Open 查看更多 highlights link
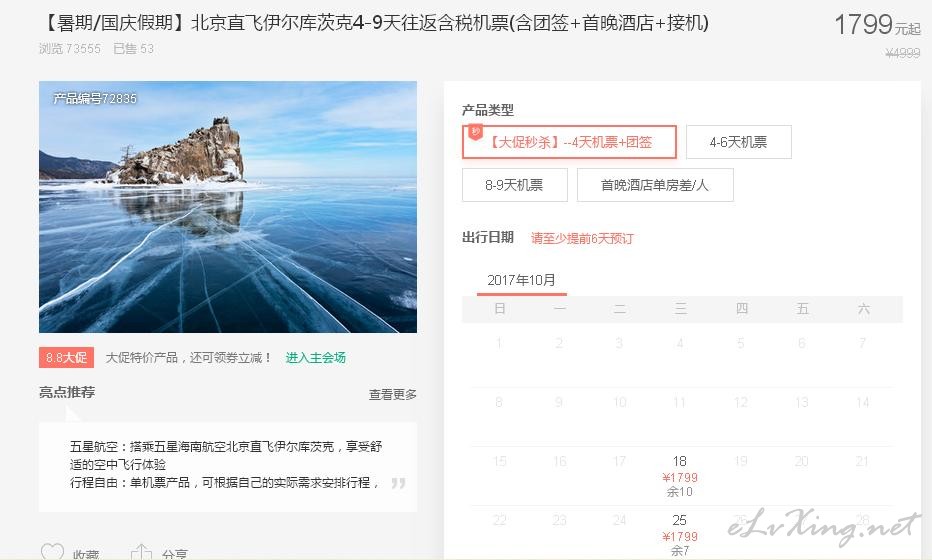Image resolution: width=932 pixels, height=560 pixels. [392, 394]
